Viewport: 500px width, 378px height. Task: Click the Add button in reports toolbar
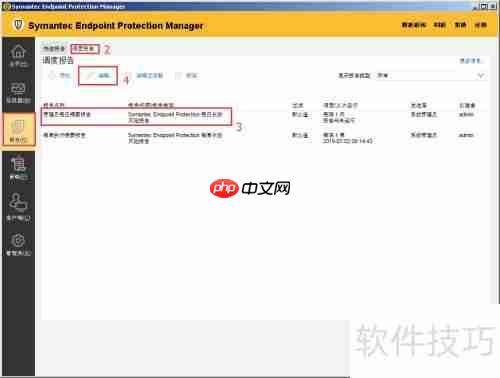[60, 75]
